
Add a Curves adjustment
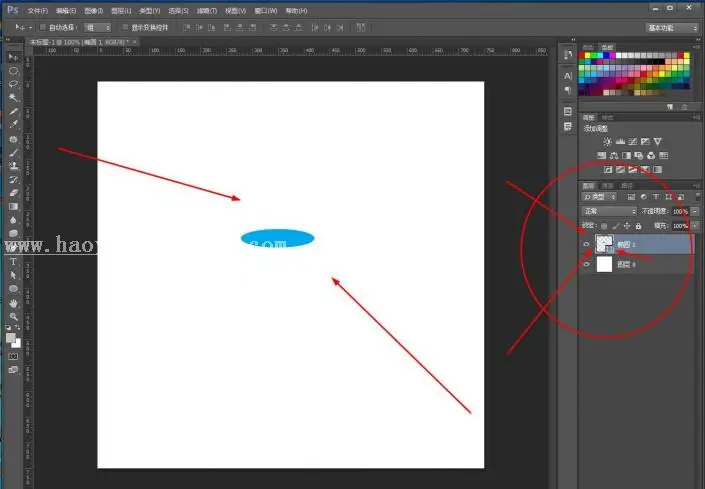point(633,142)
